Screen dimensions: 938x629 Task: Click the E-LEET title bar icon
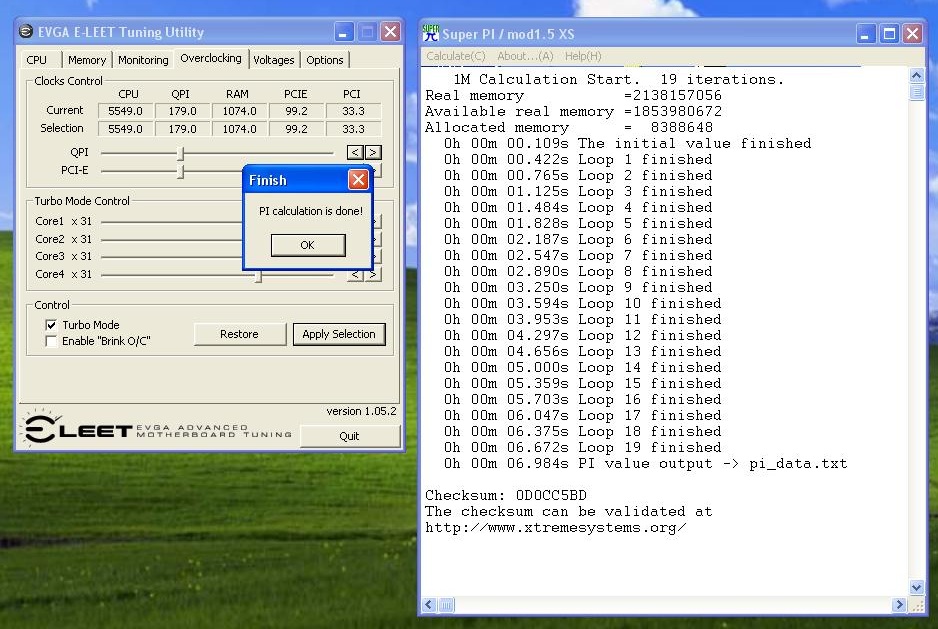click(26, 31)
